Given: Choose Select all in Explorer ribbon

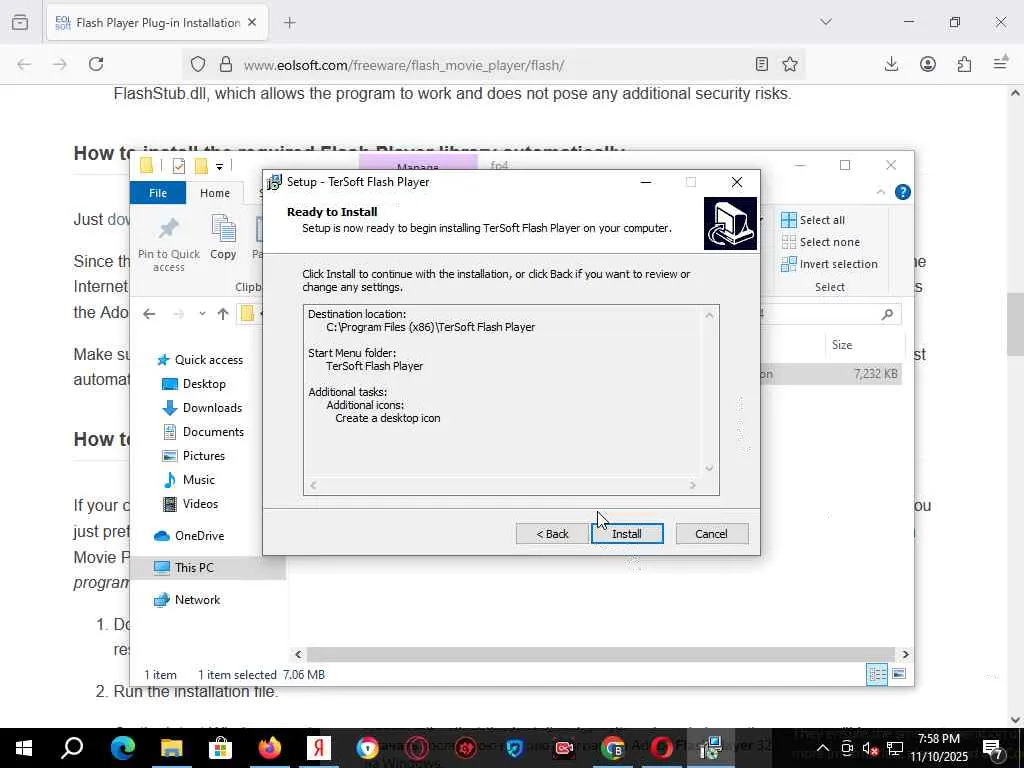Looking at the screenshot, I should (813, 220).
